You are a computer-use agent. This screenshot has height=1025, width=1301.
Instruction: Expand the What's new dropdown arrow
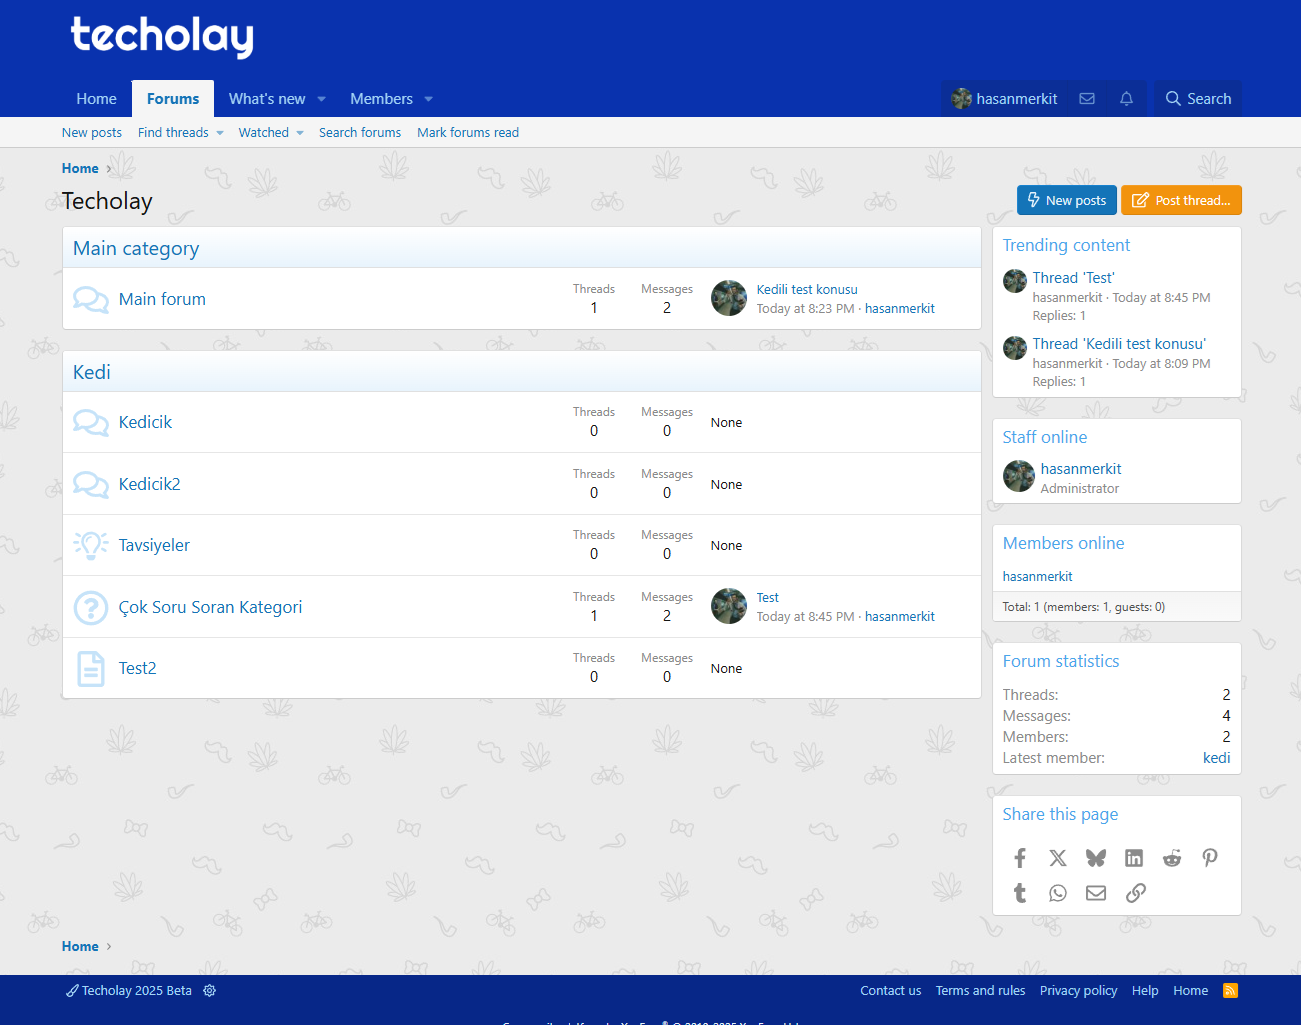click(322, 99)
